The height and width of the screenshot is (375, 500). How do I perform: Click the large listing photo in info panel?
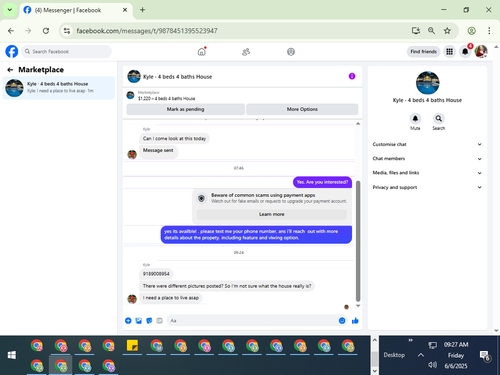pyautogui.click(x=427, y=83)
